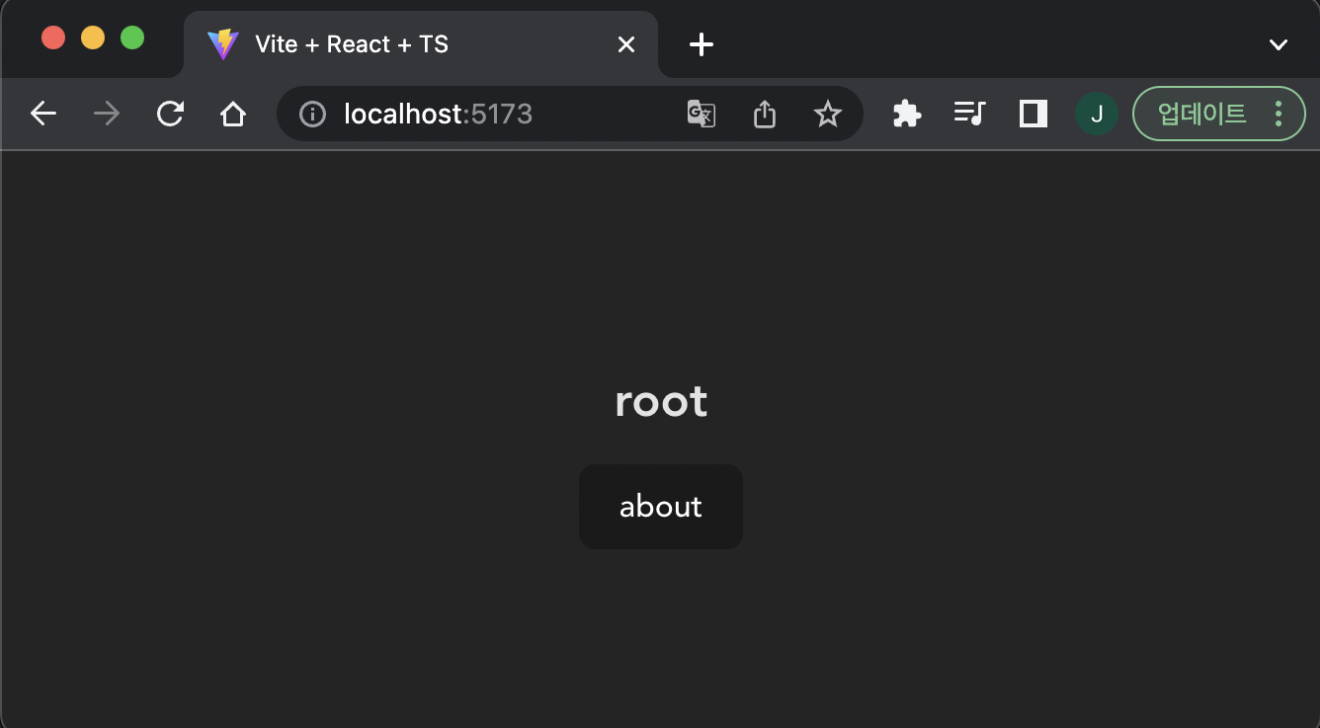Open a new tab with the plus button

pyautogui.click(x=700, y=44)
